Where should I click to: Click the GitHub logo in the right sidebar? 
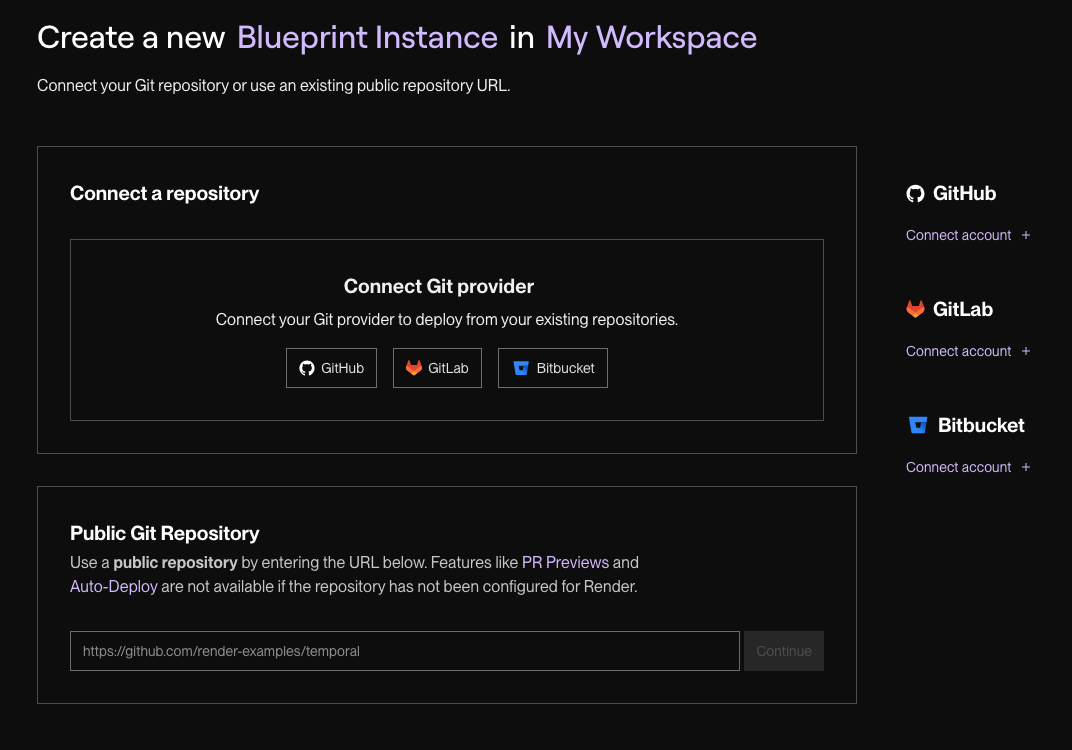(915, 194)
